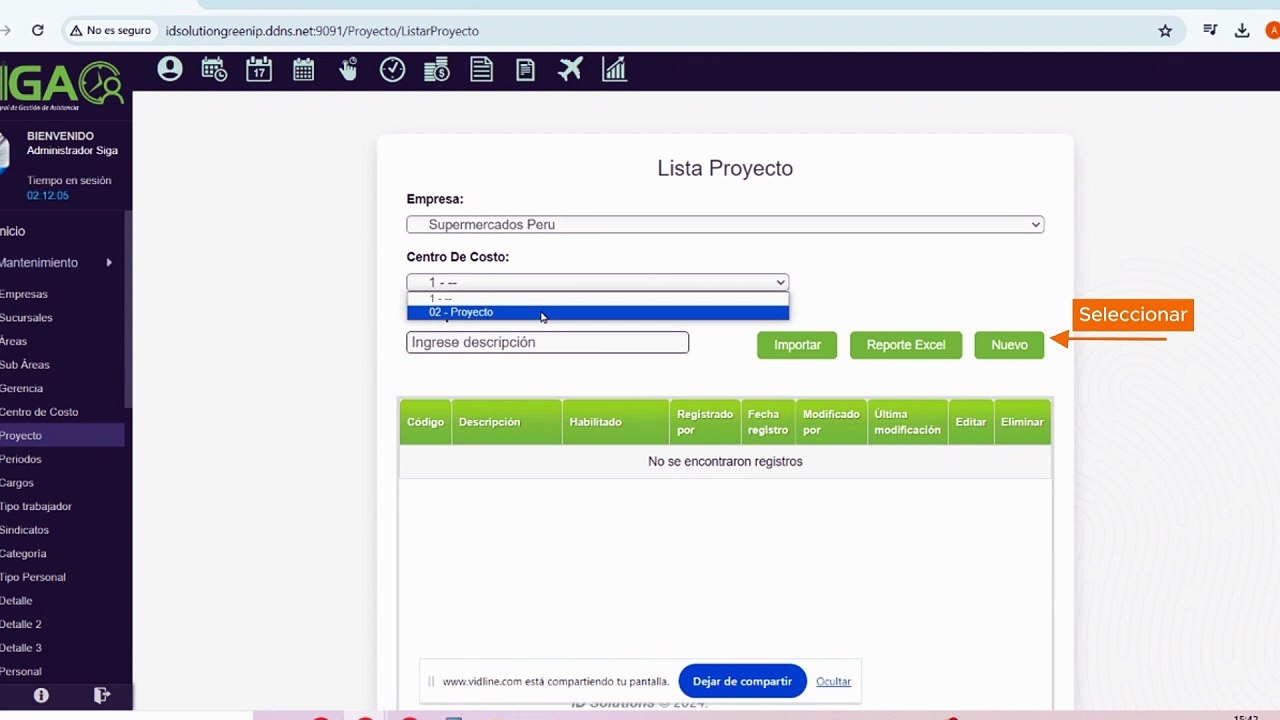
Task: Open the Centro De Costo dropdown
Action: point(597,283)
